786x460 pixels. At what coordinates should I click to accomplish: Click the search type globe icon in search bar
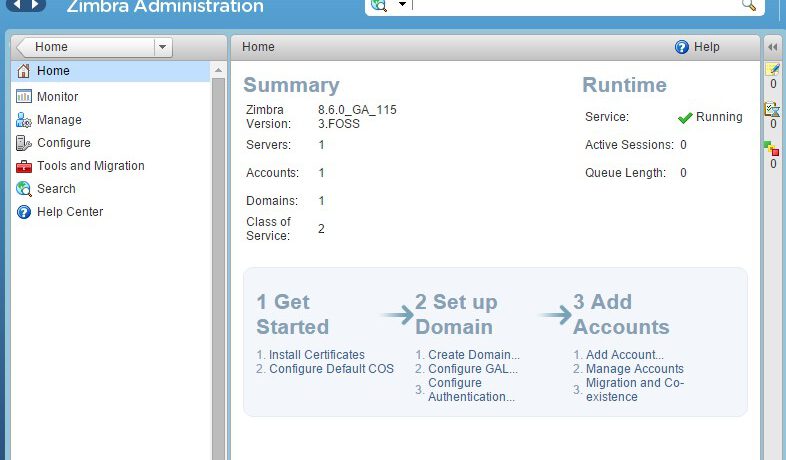[379, 5]
